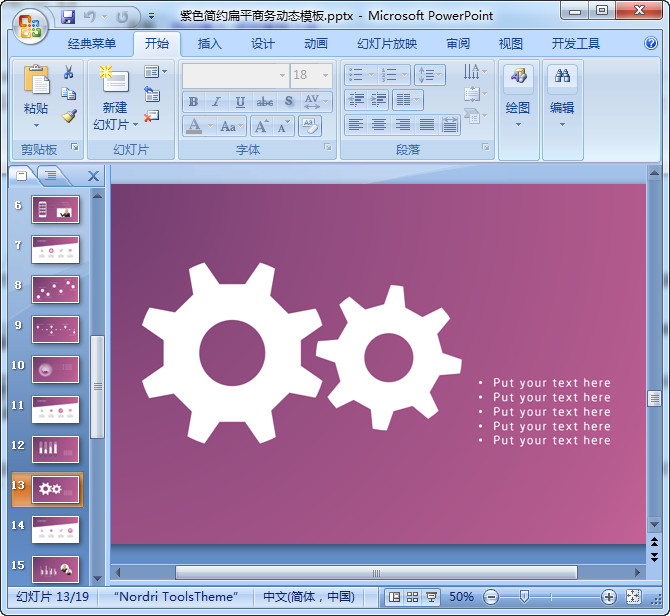
Task: Open PowerPoint help question mark
Action: coord(650,43)
